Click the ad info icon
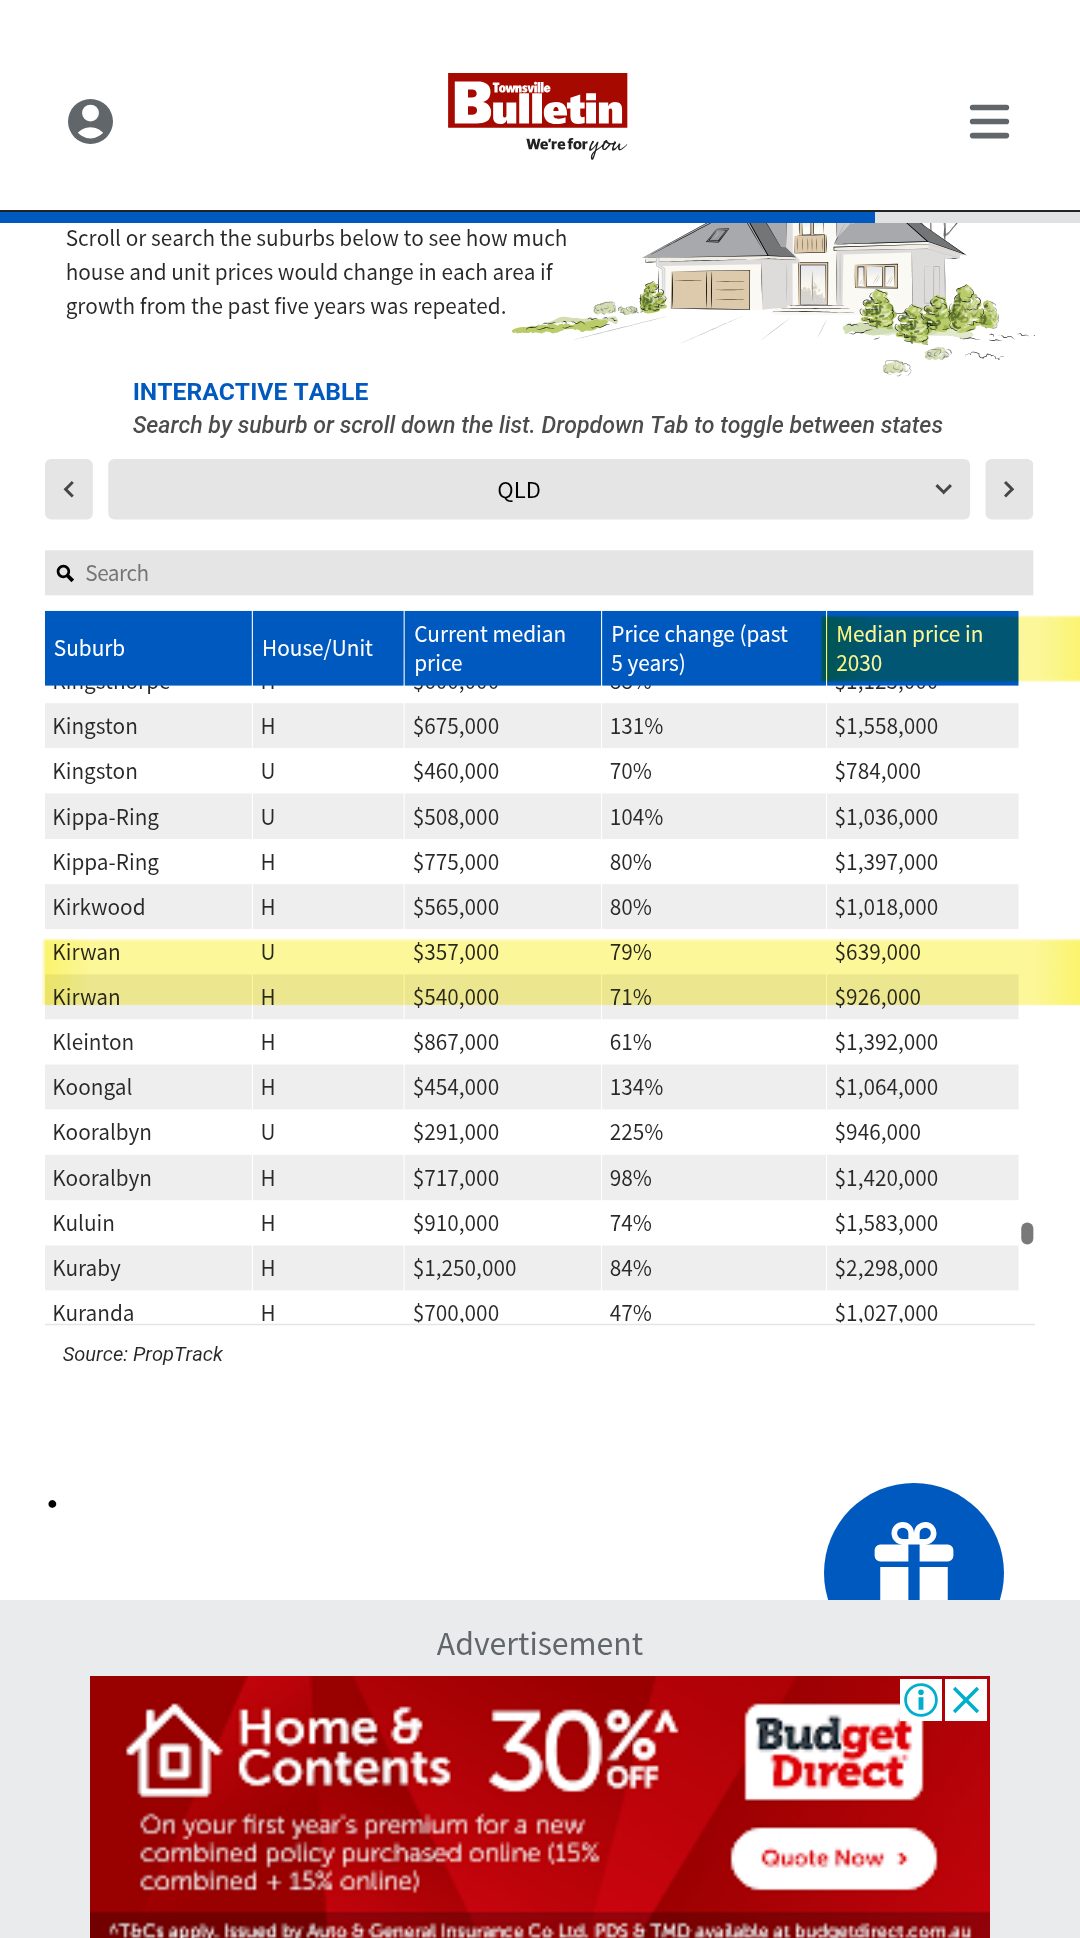The width and height of the screenshot is (1080, 1938). (x=921, y=1699)
